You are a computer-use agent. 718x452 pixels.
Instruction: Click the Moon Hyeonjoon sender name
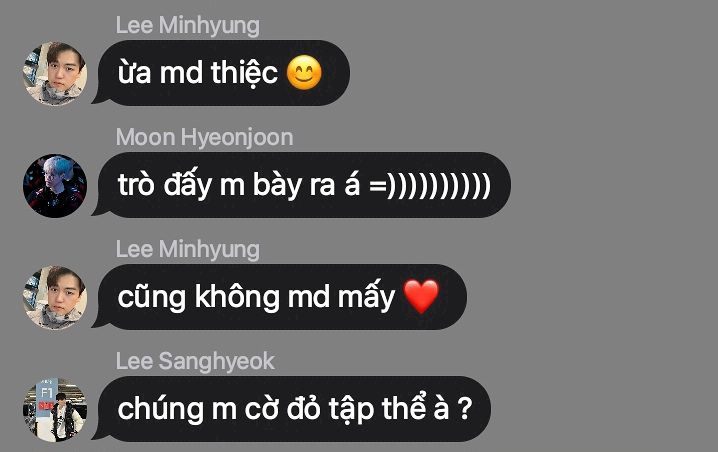204,137
